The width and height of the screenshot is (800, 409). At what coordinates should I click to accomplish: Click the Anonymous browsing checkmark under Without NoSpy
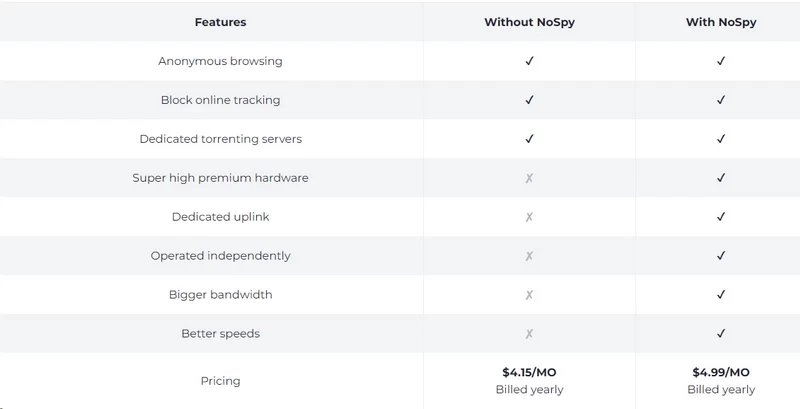click(529, 61)
